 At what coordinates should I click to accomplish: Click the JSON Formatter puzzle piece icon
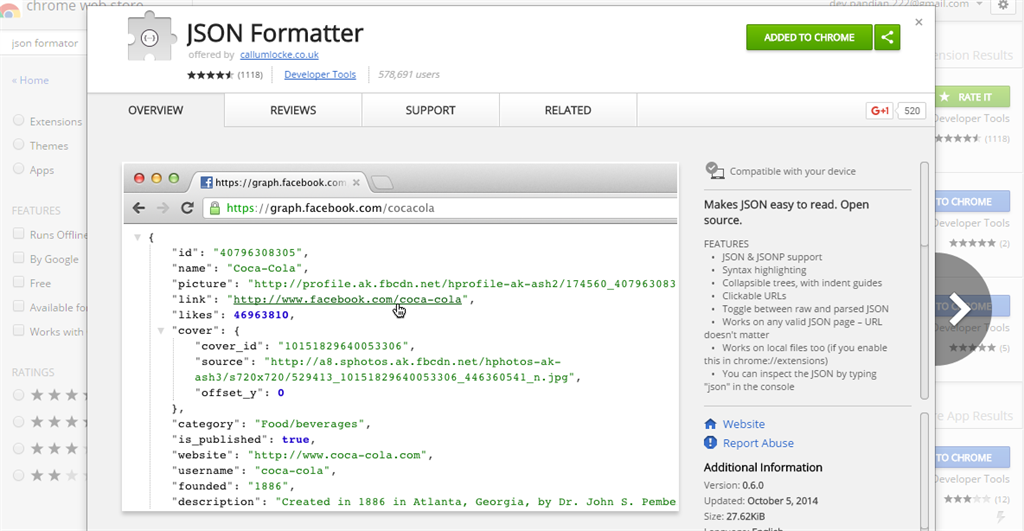(152, 37)
